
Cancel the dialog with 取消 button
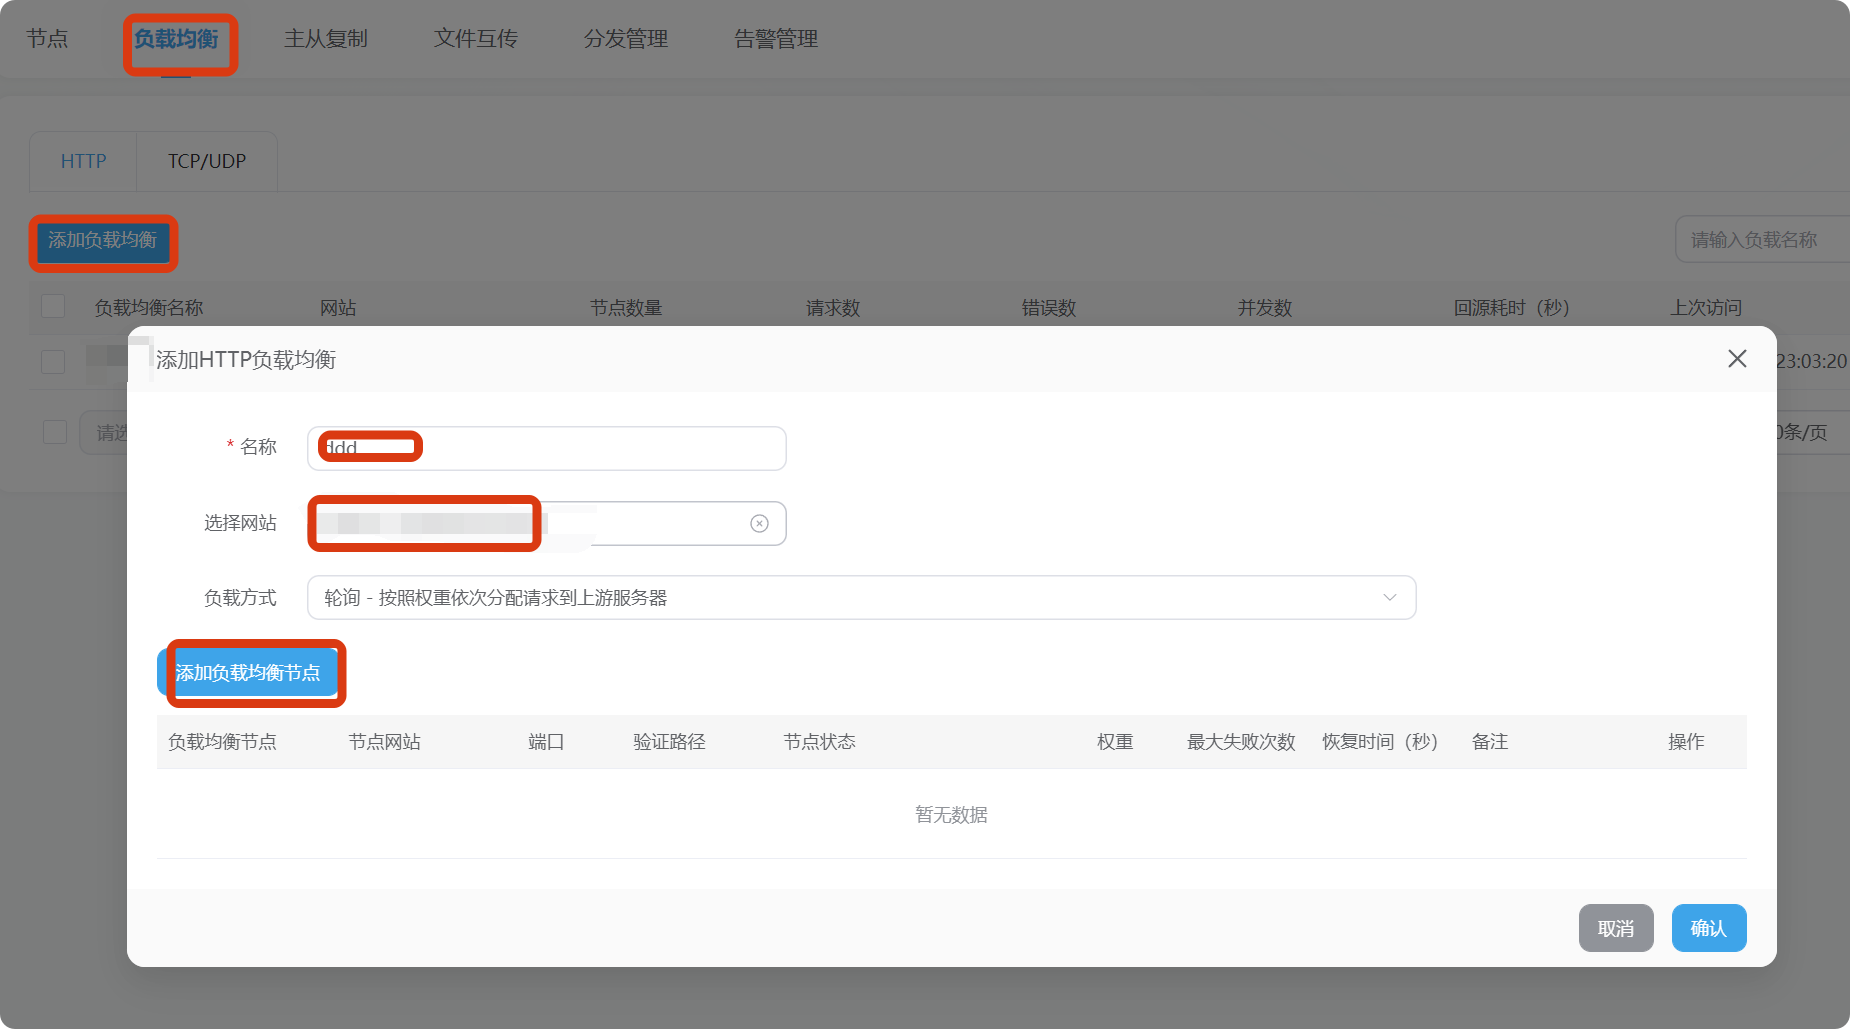[x=1615, y=928]
